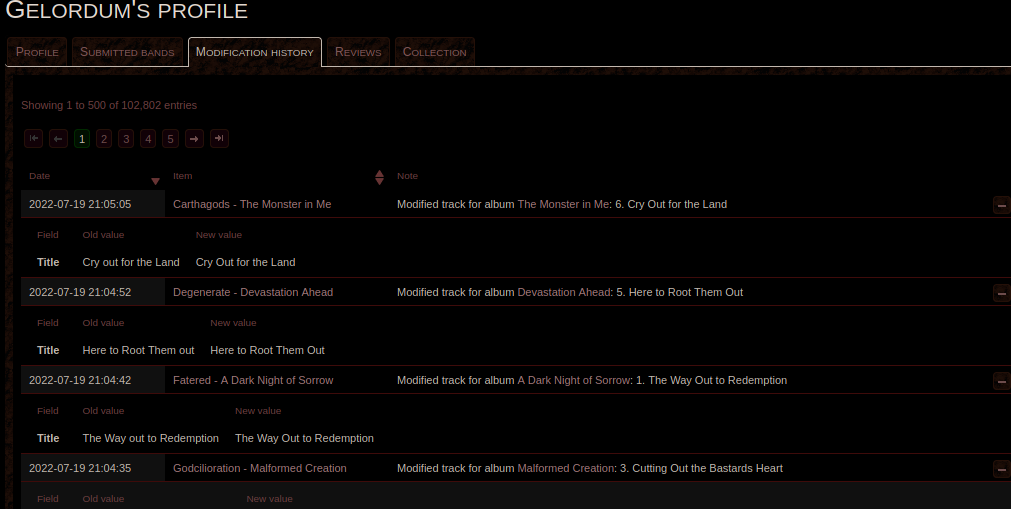This screenshot has height=509, width=1011.
Task: Open Degenerate - Devastation Ahead item link
Action: pyautogui.click(x=253, y=292)
